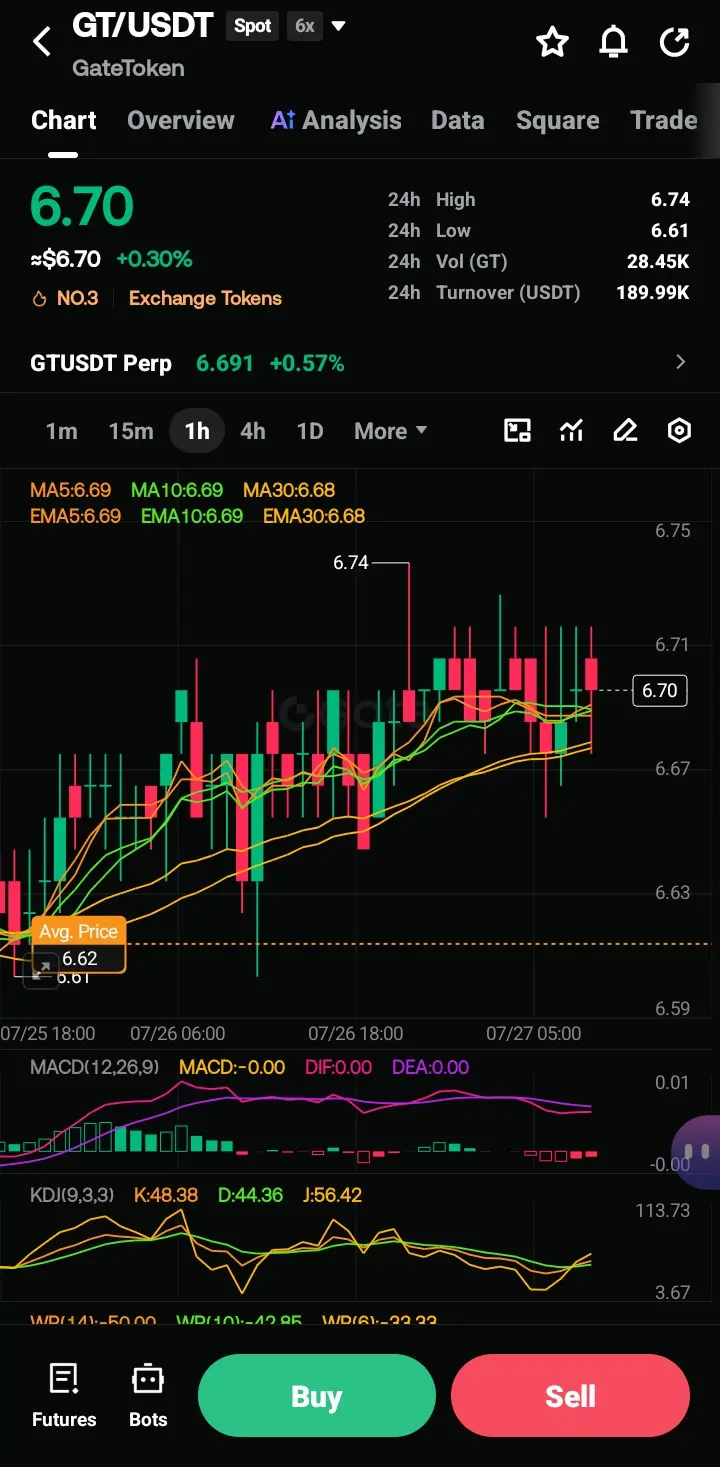This screenshot has height=1467, width=720.
Task: Tap the 07/26 18:00 time axis label
Action: 356,1033
